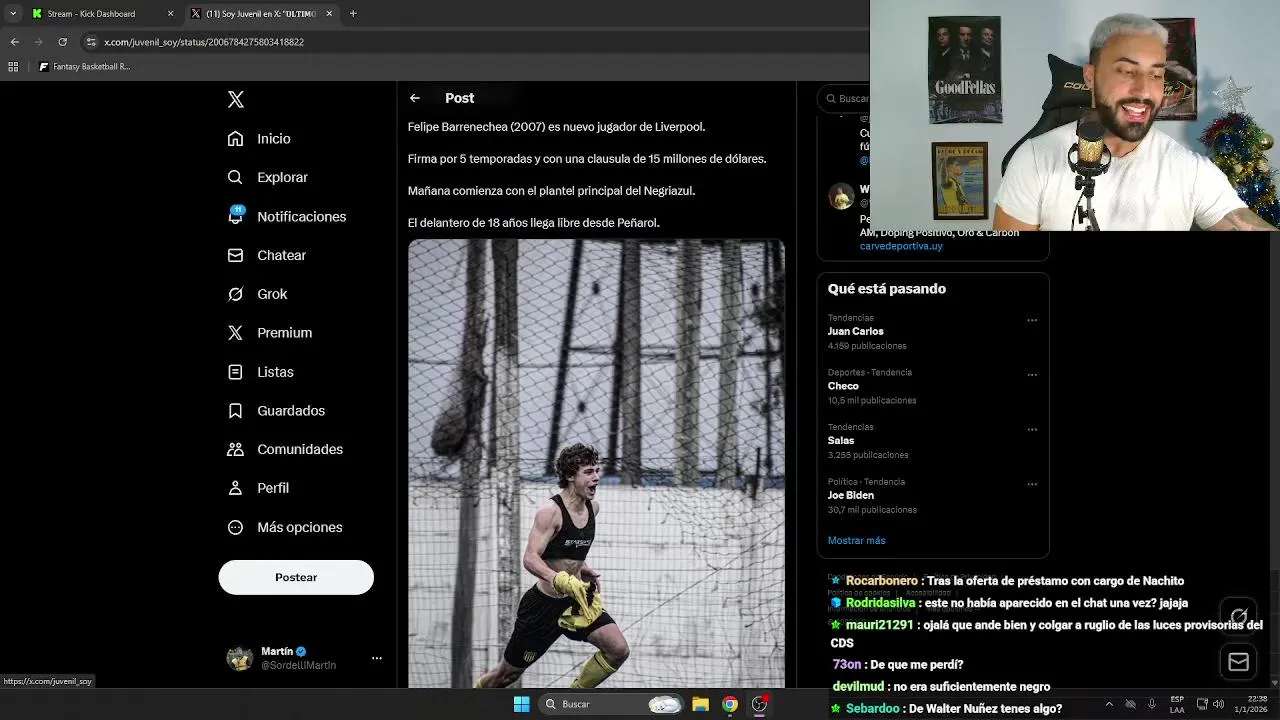
Task: Open Chrome from taskbar
Action: tap(730, 704)
